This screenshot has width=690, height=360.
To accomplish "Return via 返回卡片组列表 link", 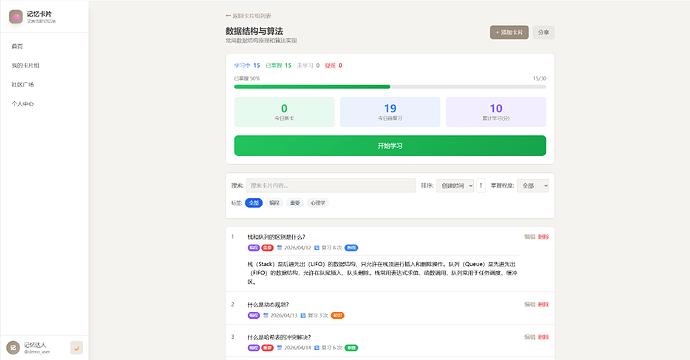I will (x=249, y=16).
